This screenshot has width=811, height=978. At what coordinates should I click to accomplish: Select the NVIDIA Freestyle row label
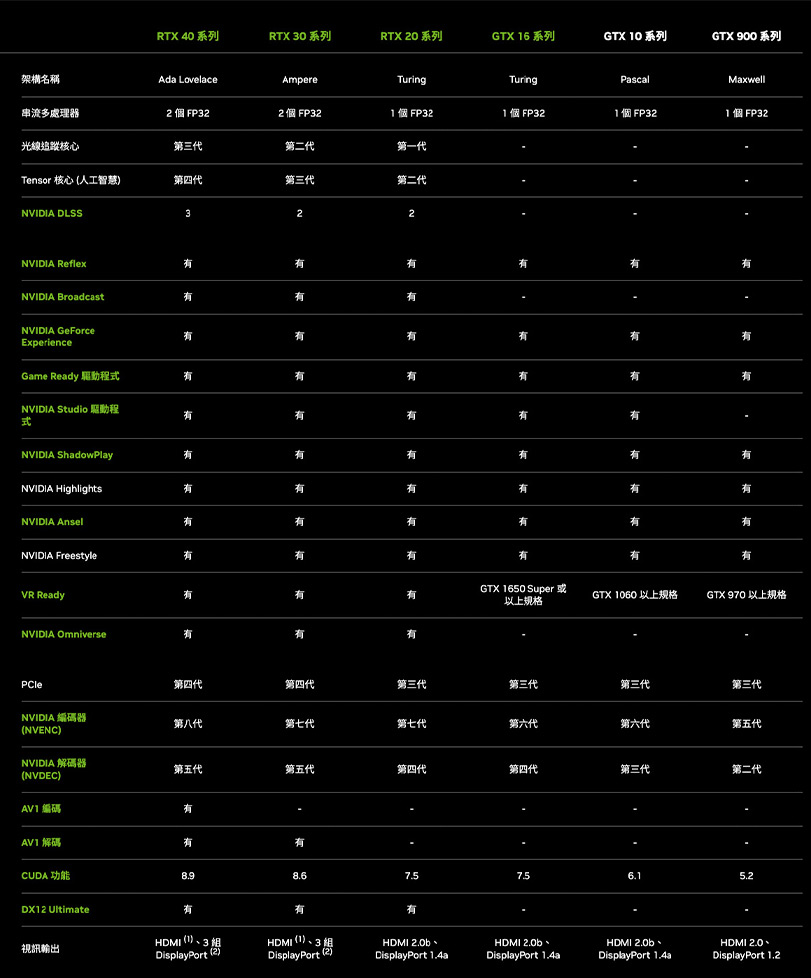click(59, 555)
